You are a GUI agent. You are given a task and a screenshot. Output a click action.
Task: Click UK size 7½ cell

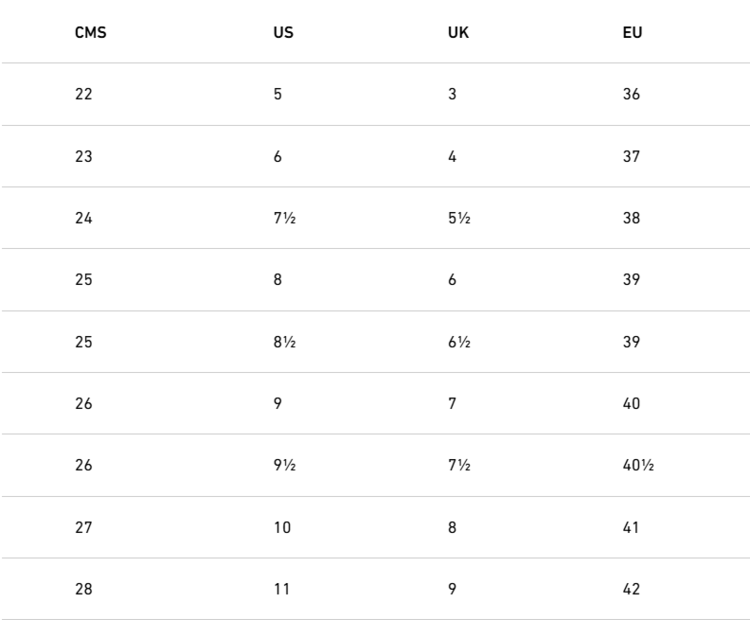(459, 466)
